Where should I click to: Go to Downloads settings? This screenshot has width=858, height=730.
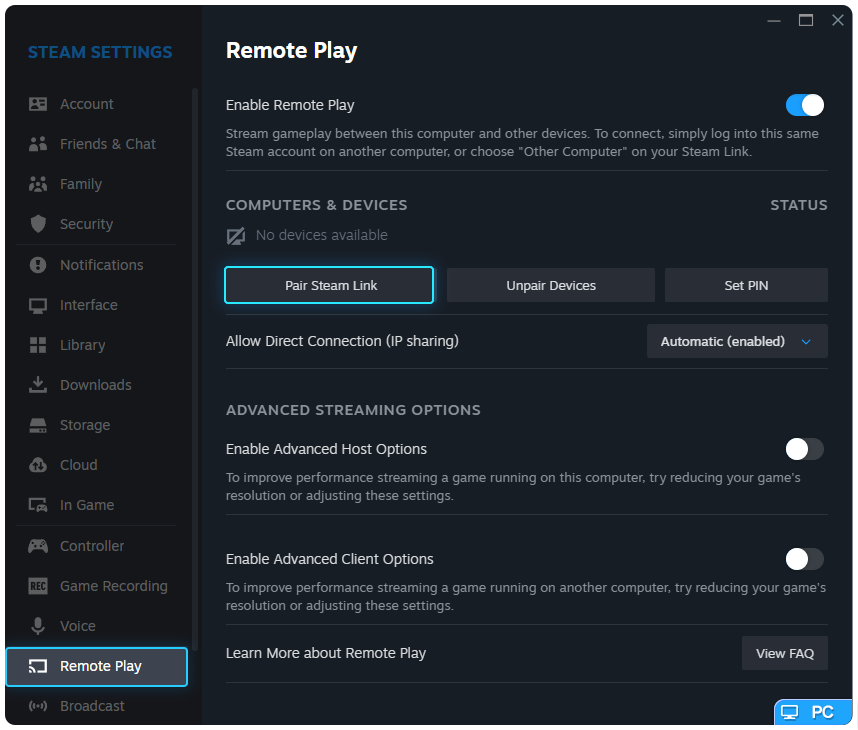point(97,385)
